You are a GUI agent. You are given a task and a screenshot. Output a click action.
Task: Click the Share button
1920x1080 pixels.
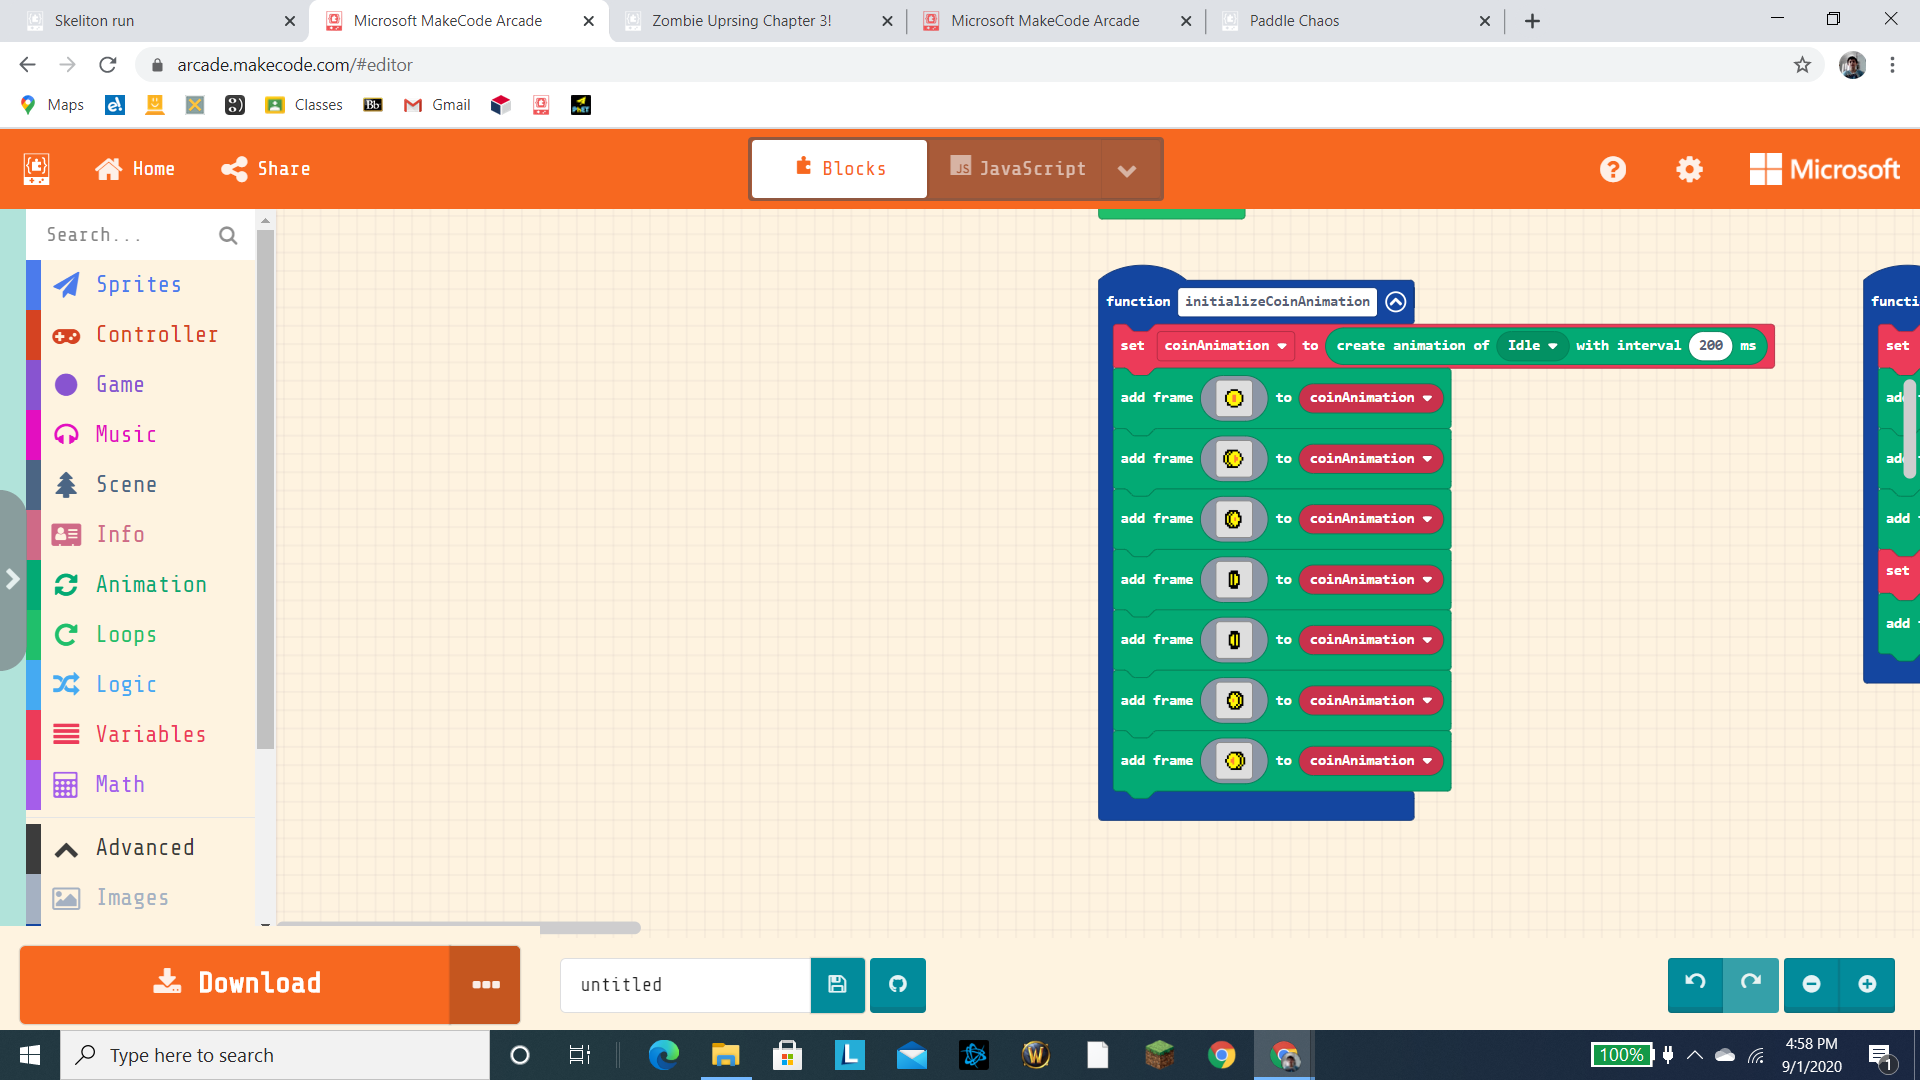pos(266,169)
